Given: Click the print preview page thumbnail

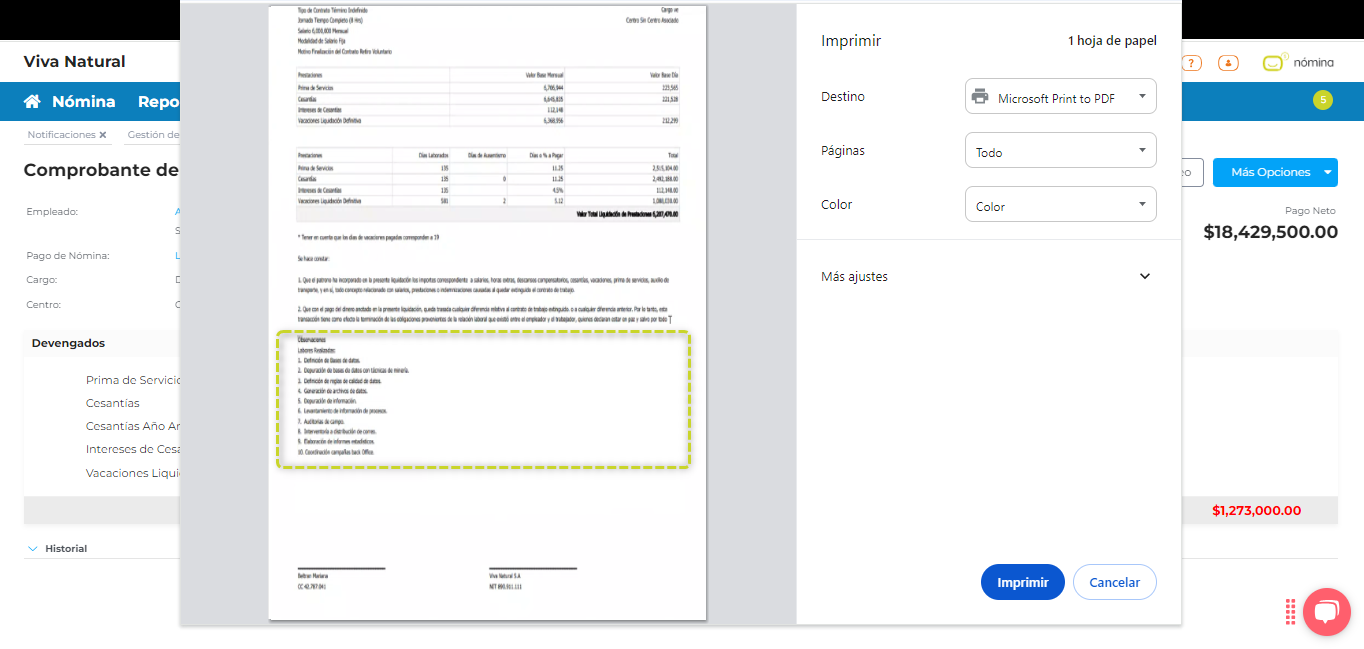Looking at the screenshot, I should (487, 312).
